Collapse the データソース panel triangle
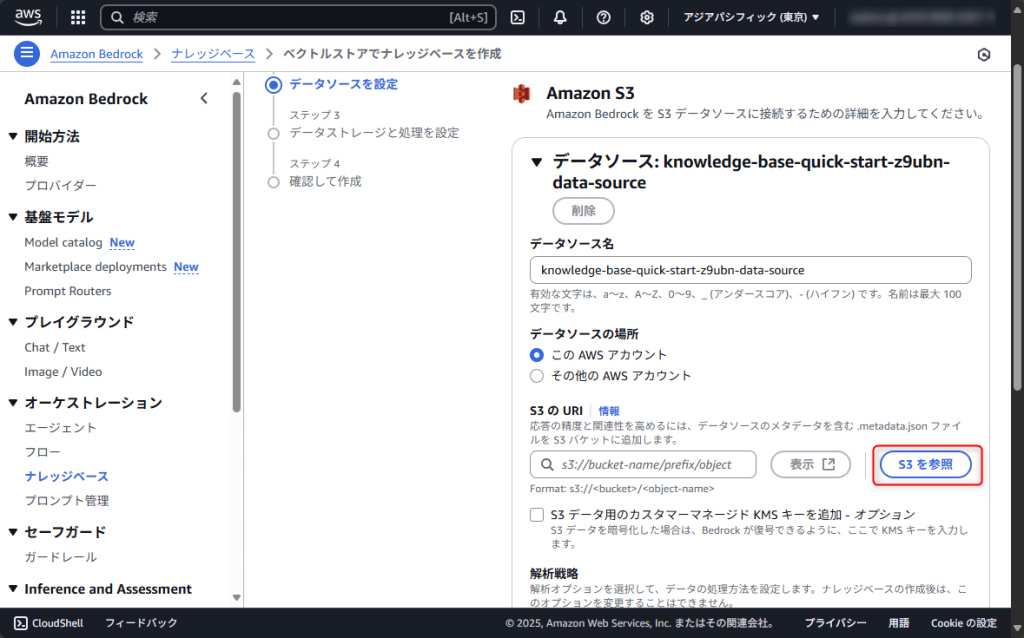Viewport: 1024px width, 638px height. coord(537,162)
